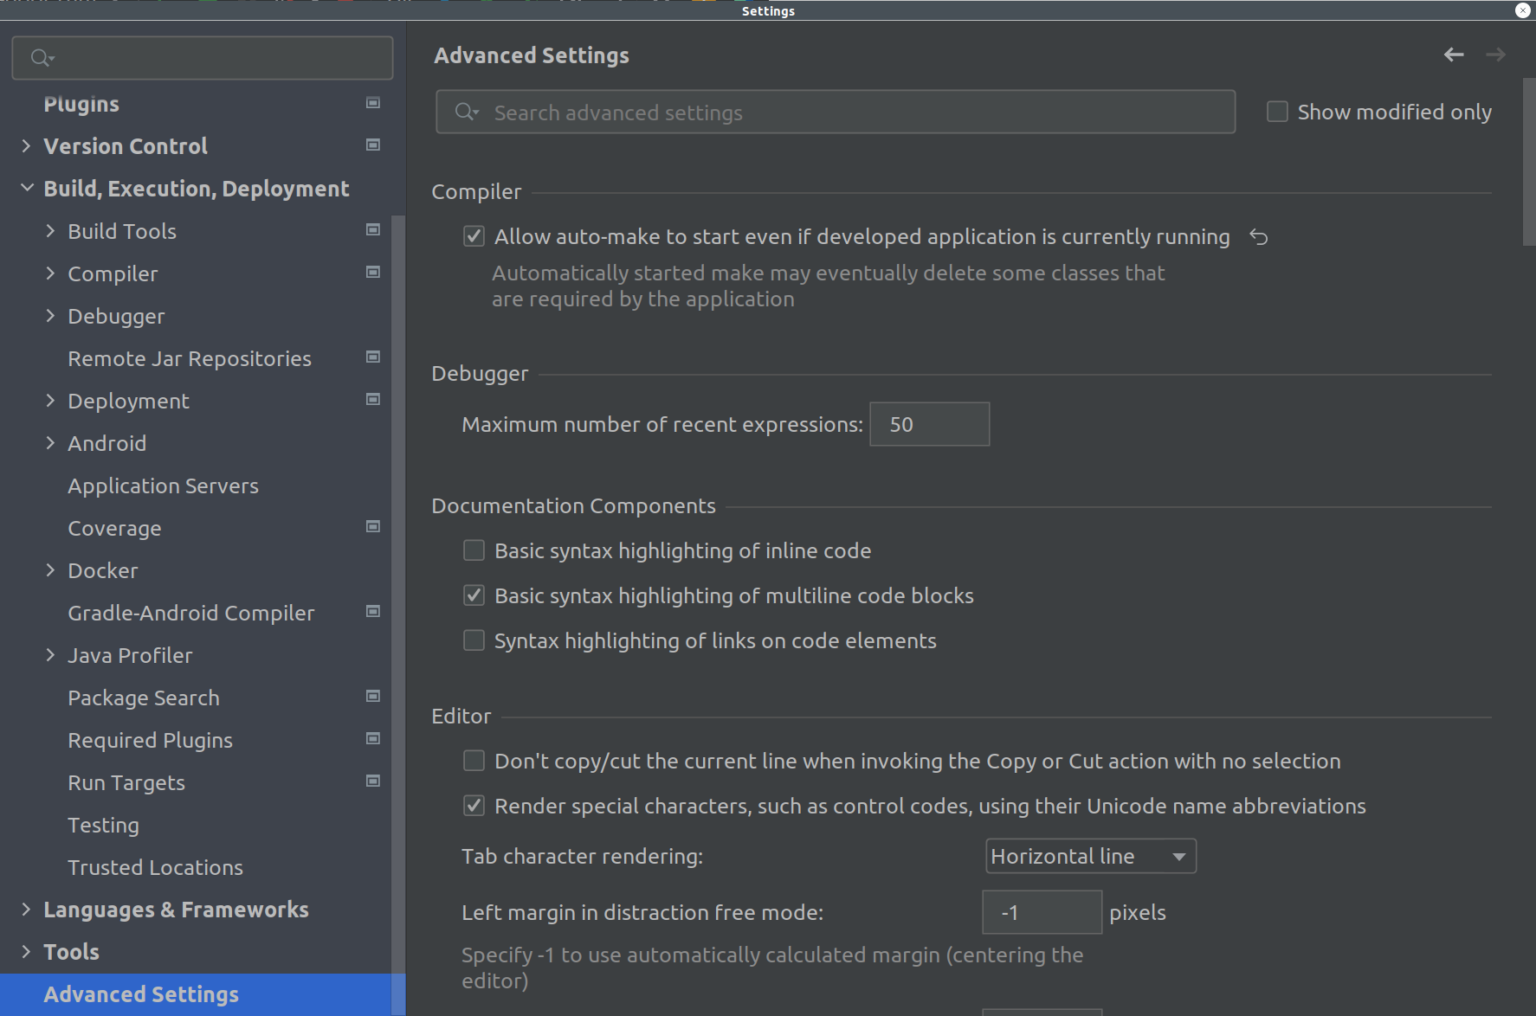Open the Trusted Locations settings page

(x=155, y=867)
